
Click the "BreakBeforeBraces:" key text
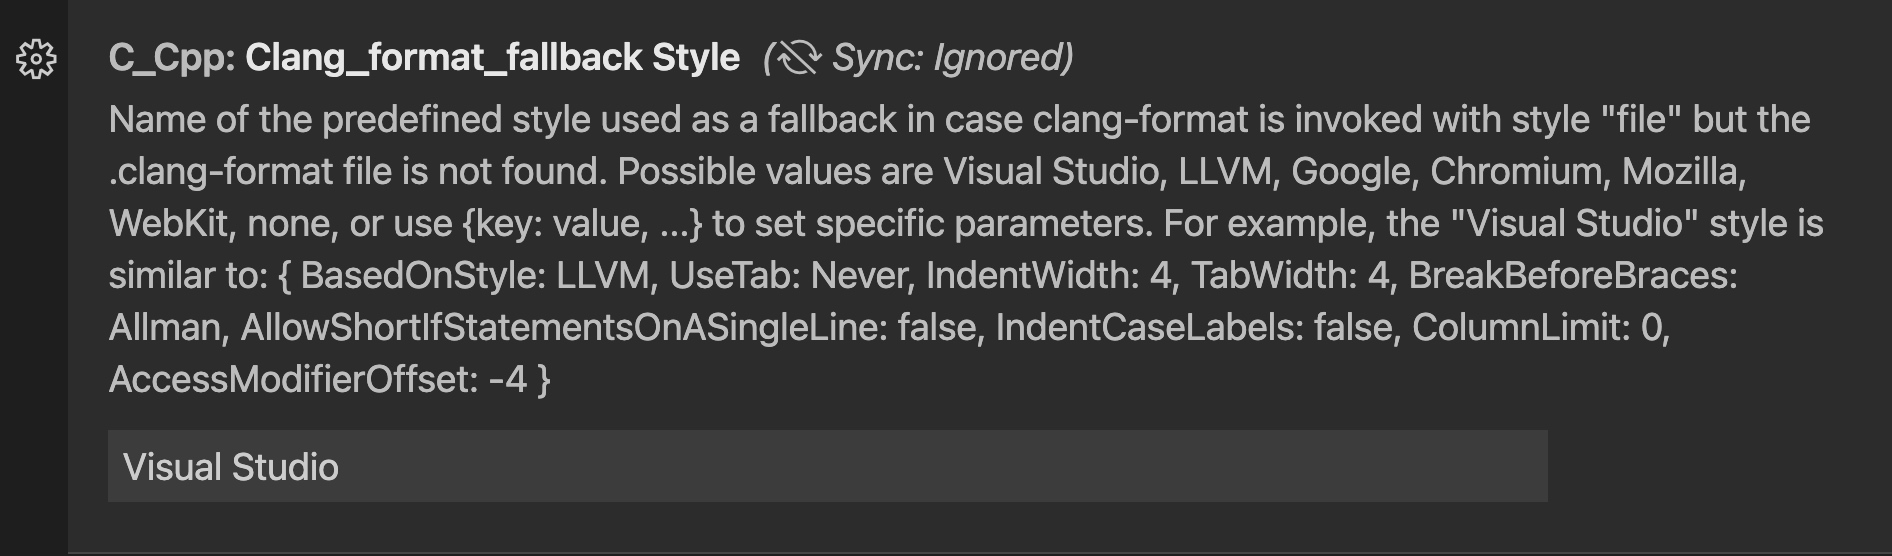pyautogui.click(x=1572, y=276)
